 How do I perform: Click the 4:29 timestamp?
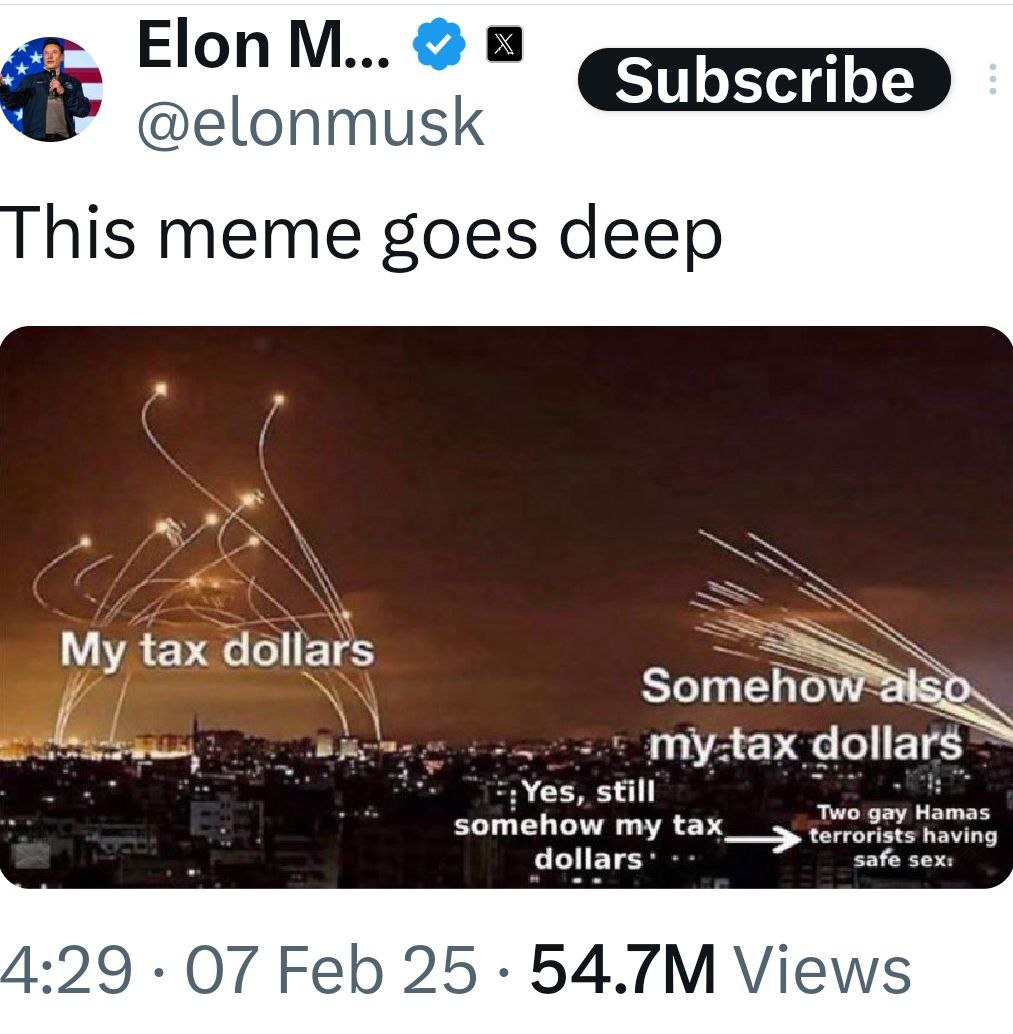[66, 969]
